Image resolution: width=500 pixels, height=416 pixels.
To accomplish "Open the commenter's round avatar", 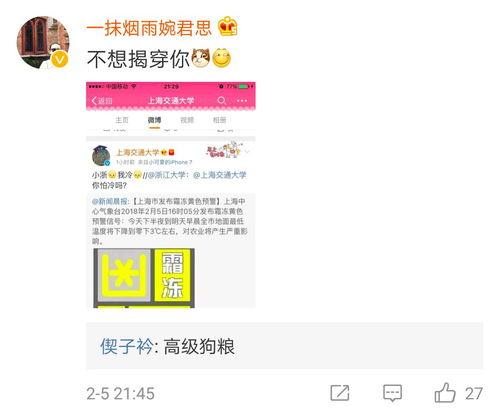I will click(43, 42).
